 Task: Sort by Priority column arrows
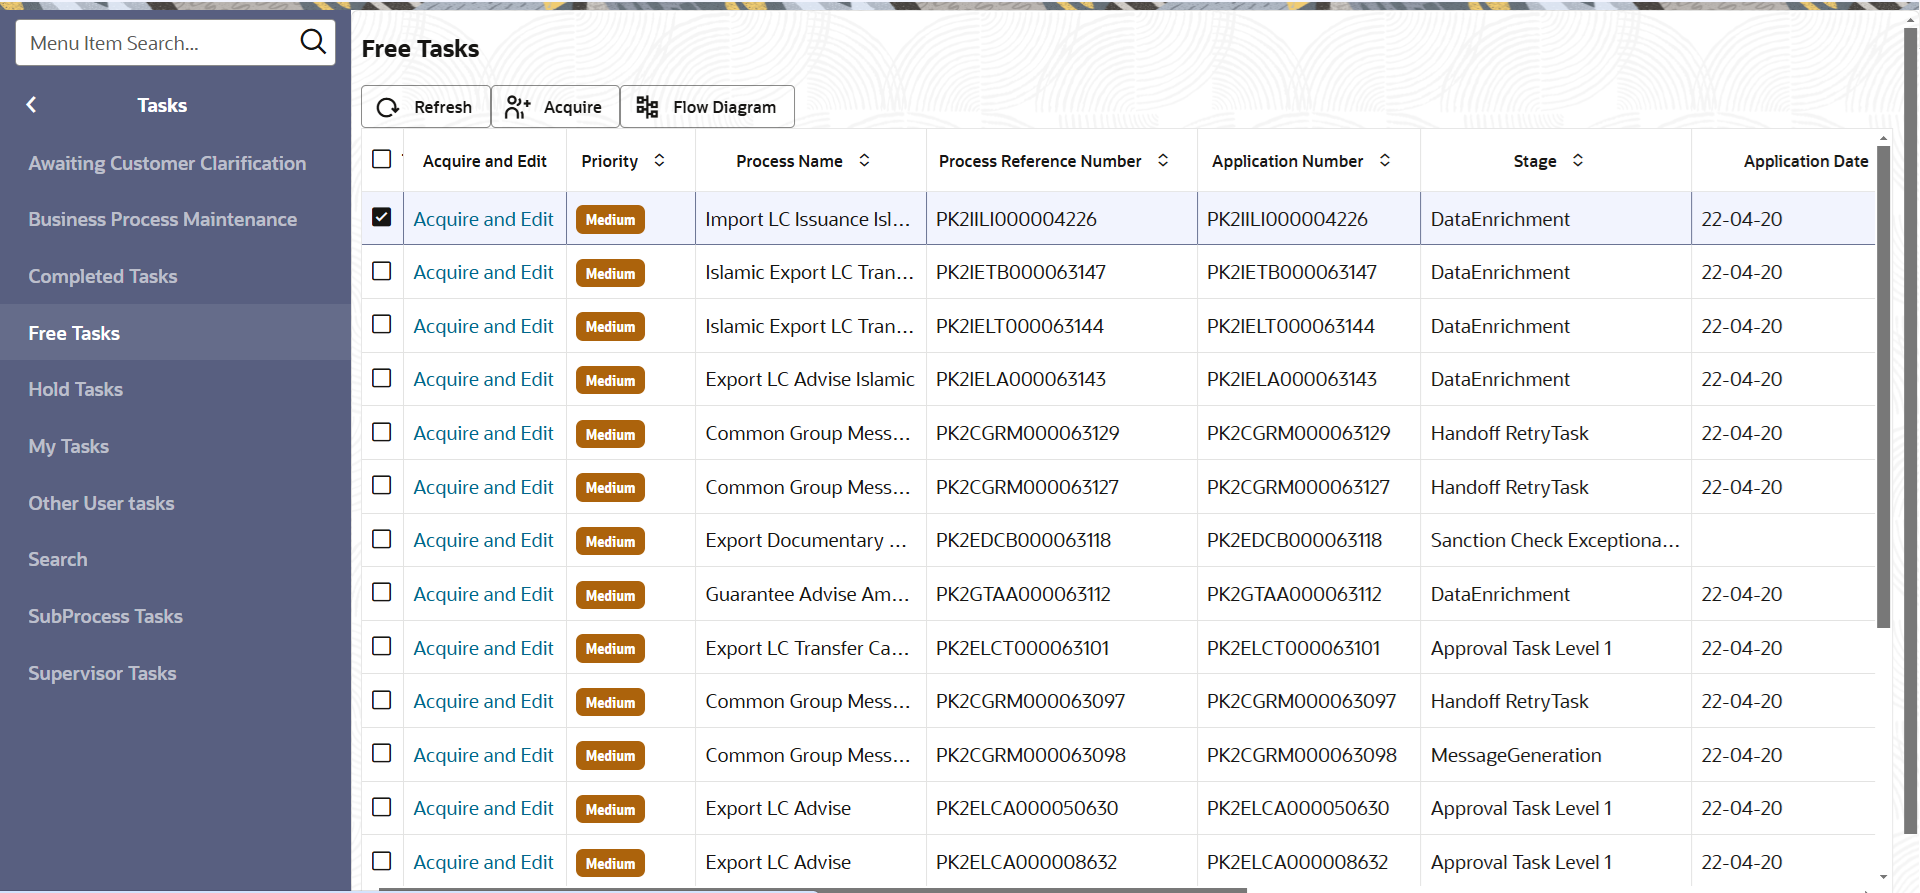click(659, 161)
